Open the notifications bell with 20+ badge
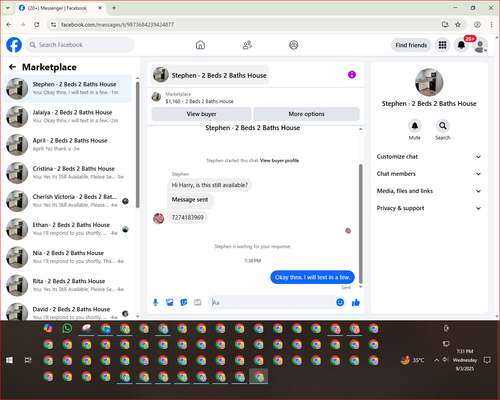500x400 pixels. pos(461,45)
